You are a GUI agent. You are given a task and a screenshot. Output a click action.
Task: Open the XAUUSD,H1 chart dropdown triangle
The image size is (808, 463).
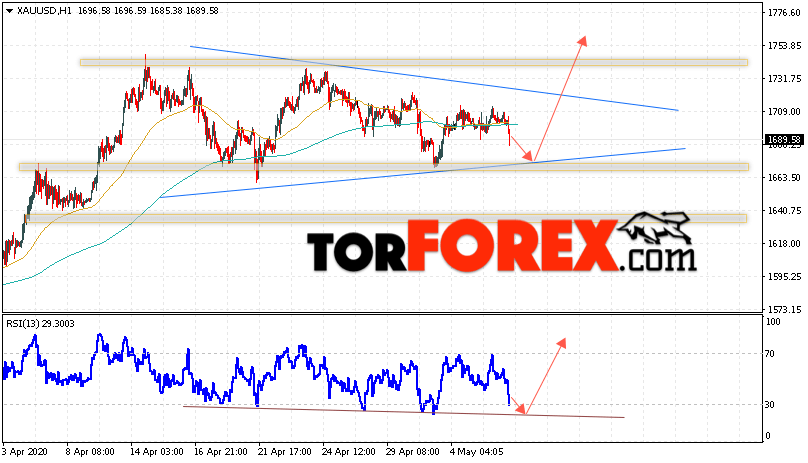click(9, 11)
